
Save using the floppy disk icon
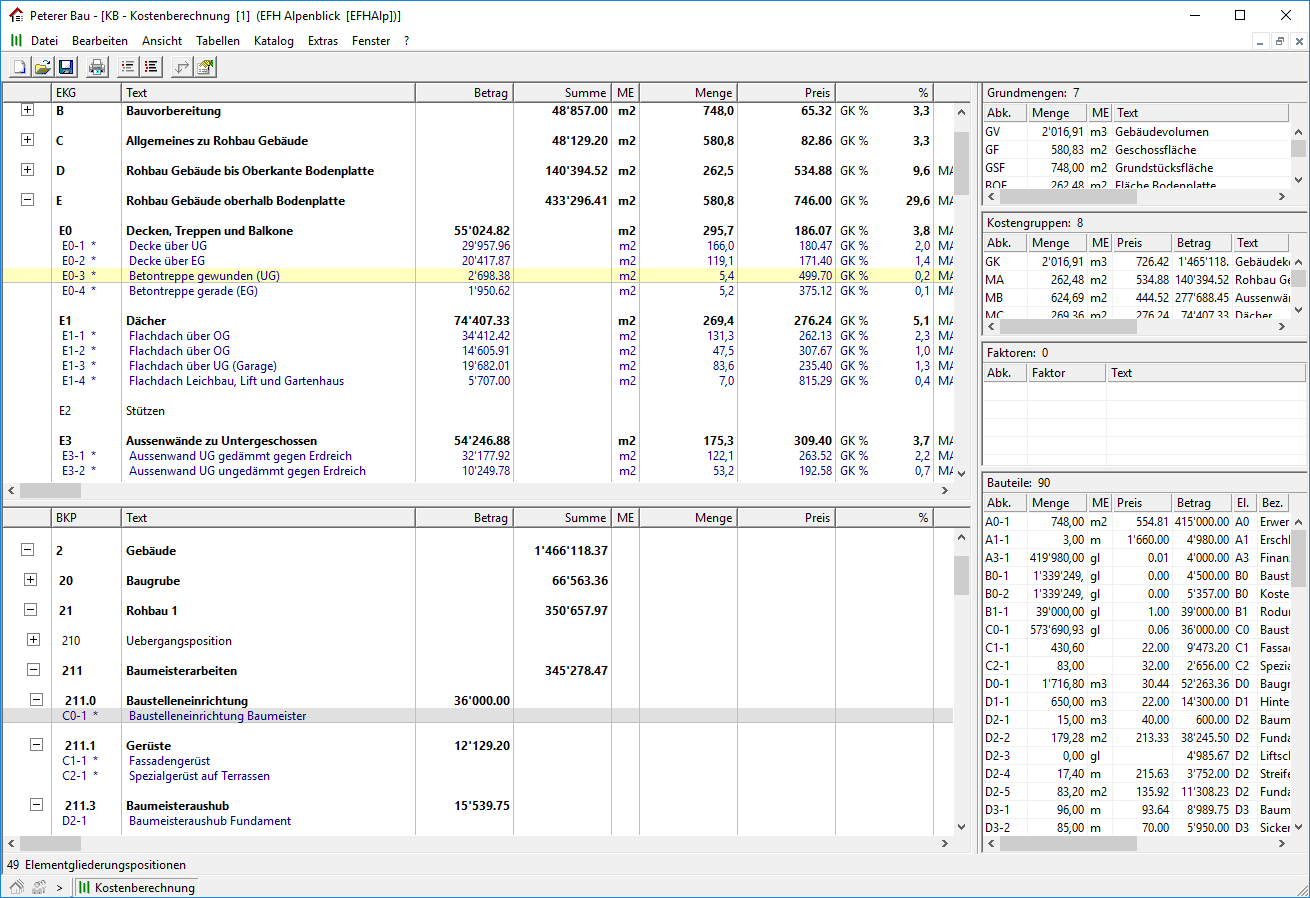pos(66,67)
